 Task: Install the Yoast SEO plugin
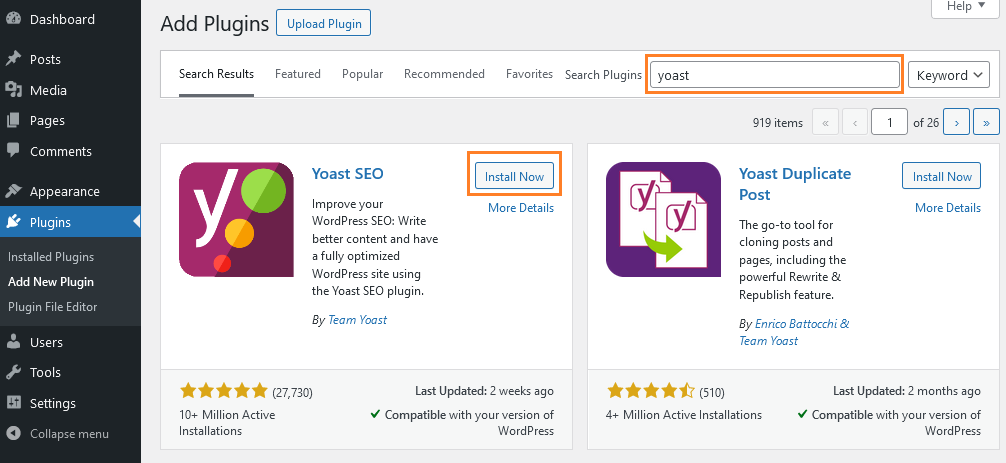coord(514,176)
